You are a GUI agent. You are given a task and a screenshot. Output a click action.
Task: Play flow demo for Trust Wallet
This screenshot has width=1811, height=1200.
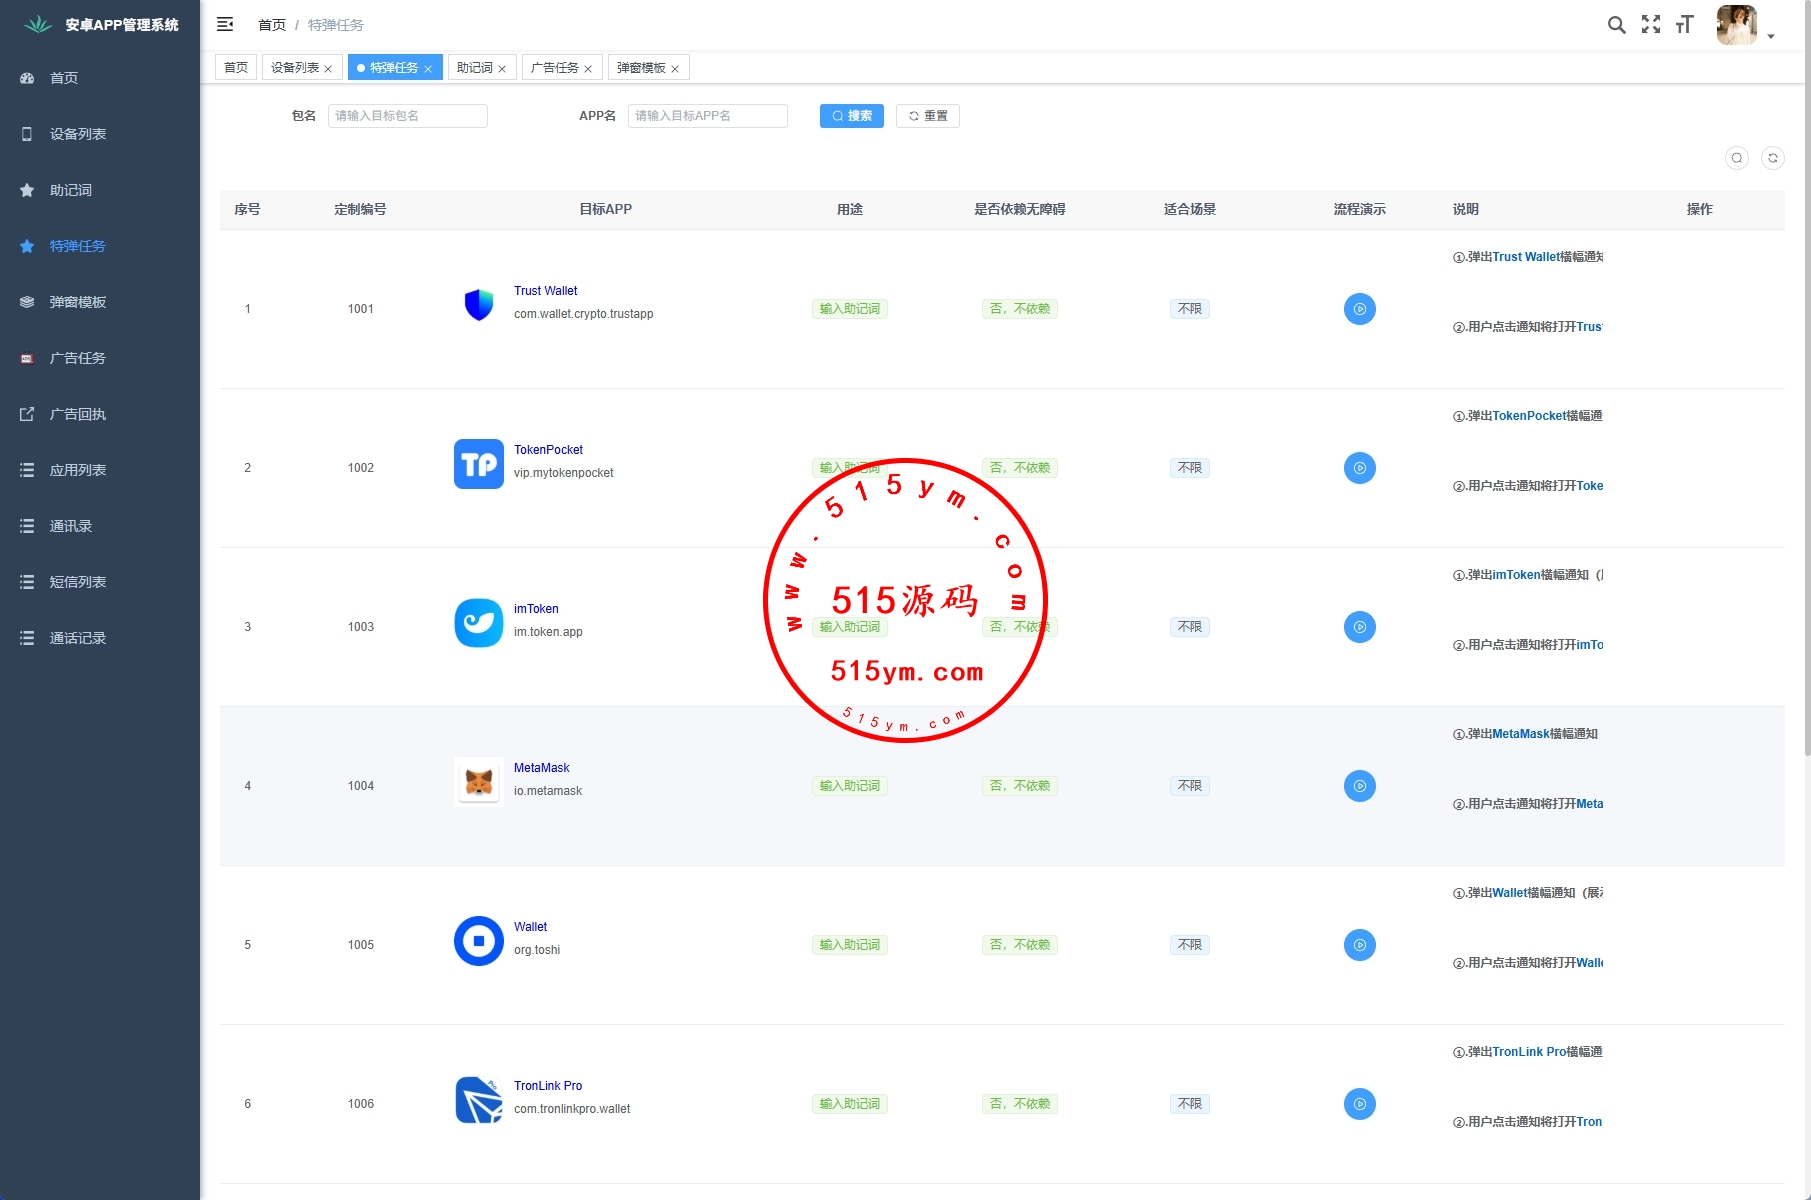tap(1360, 309)
